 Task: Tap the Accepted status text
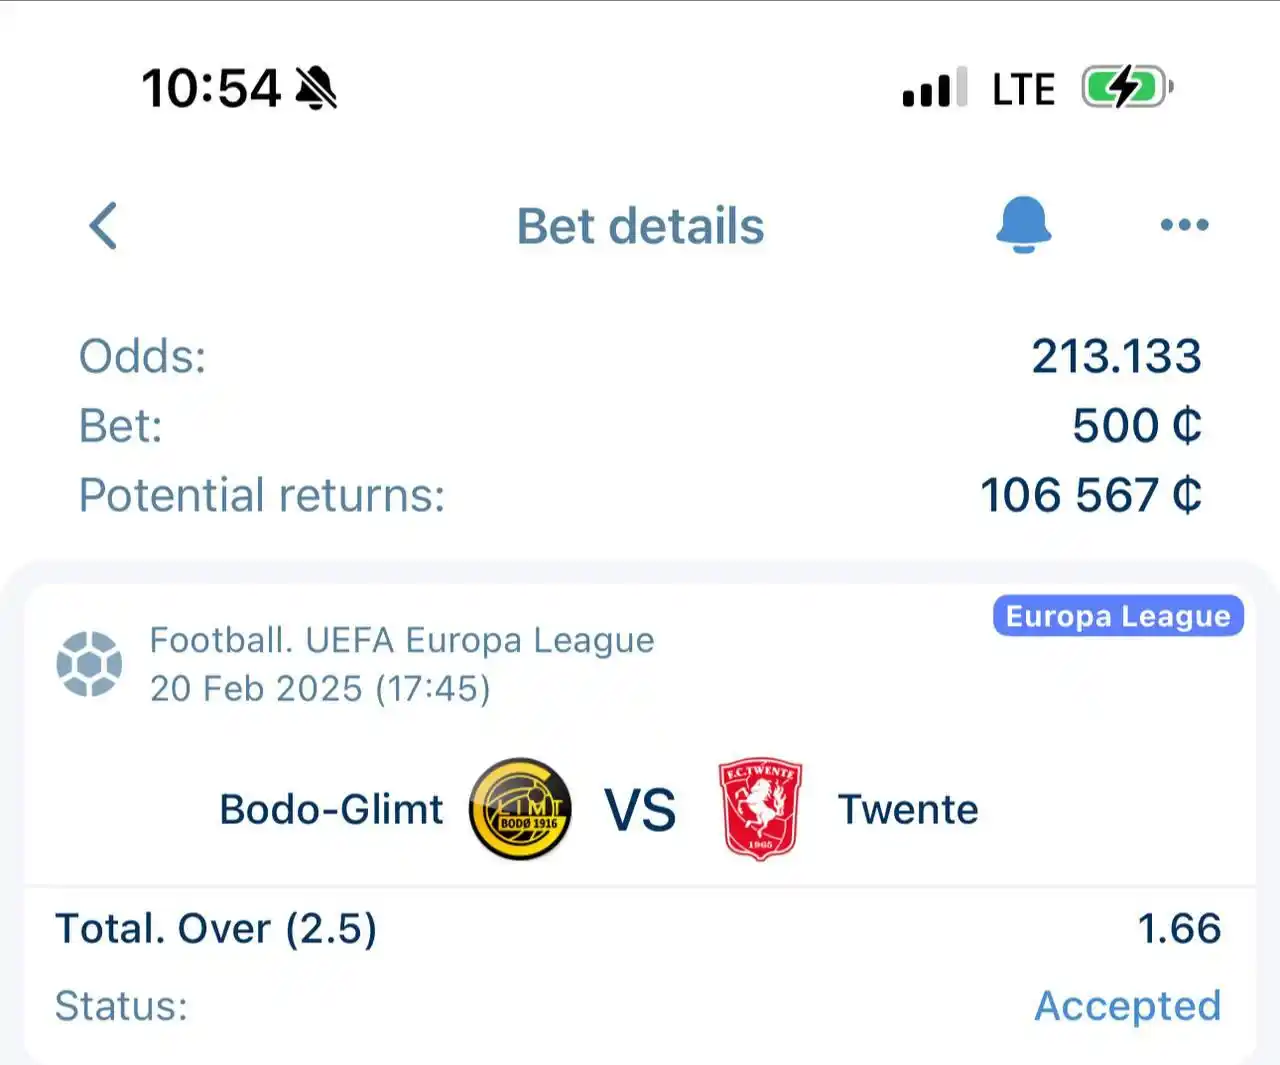tap(1128, 1006)
